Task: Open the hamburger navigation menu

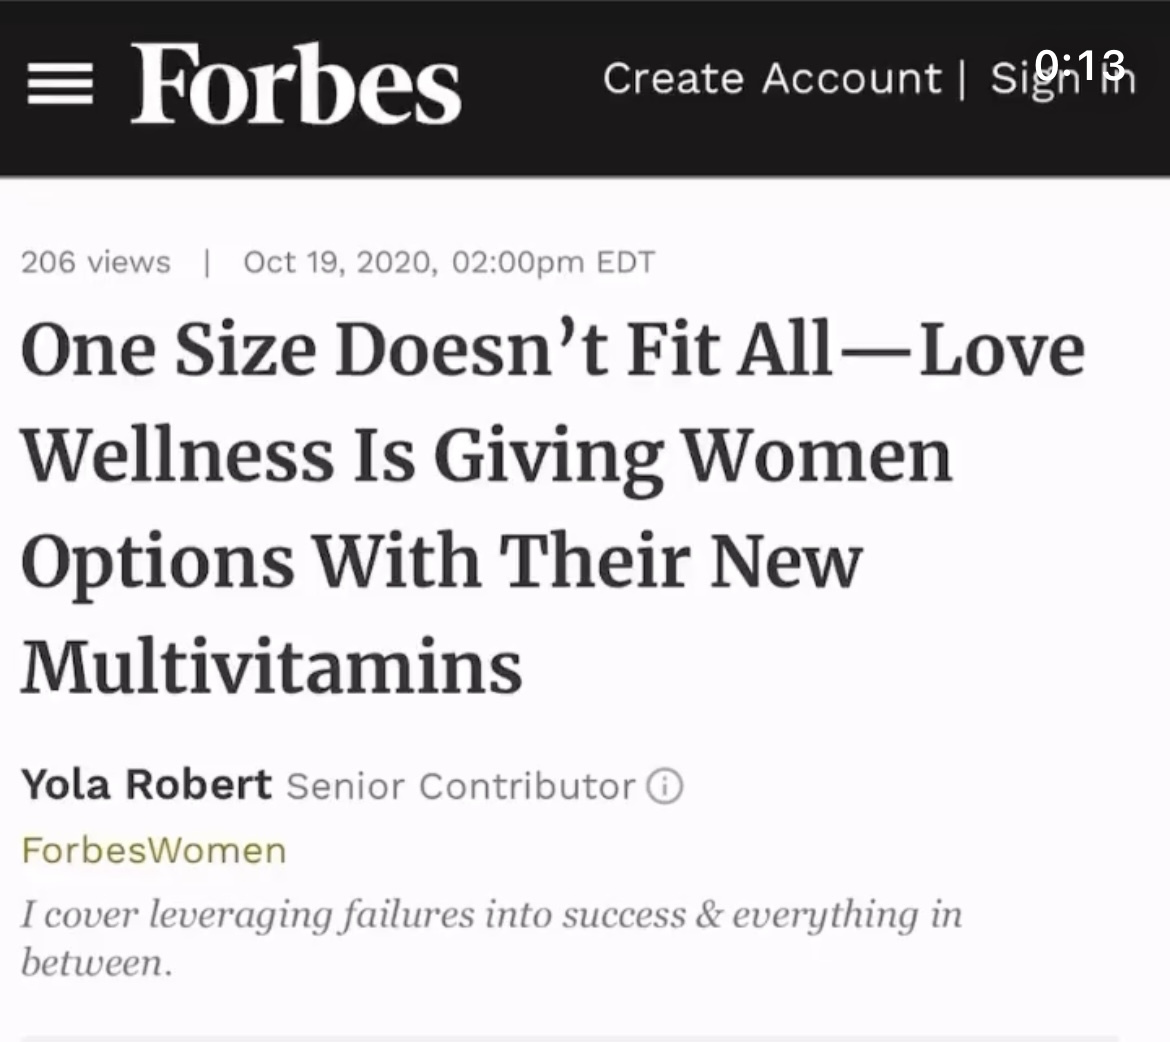Action: click(61, 89)
